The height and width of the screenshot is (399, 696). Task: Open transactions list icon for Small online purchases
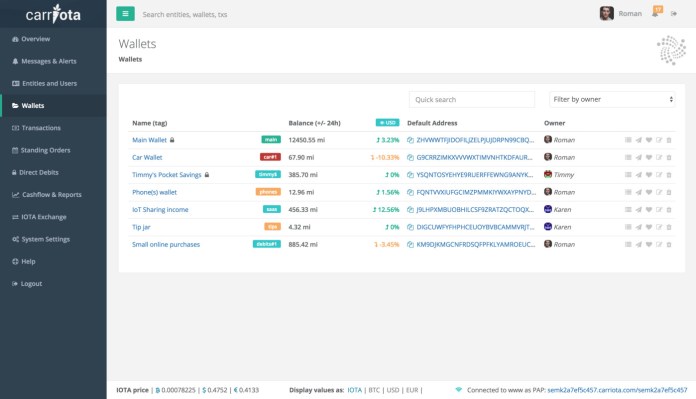pos(628,245)
